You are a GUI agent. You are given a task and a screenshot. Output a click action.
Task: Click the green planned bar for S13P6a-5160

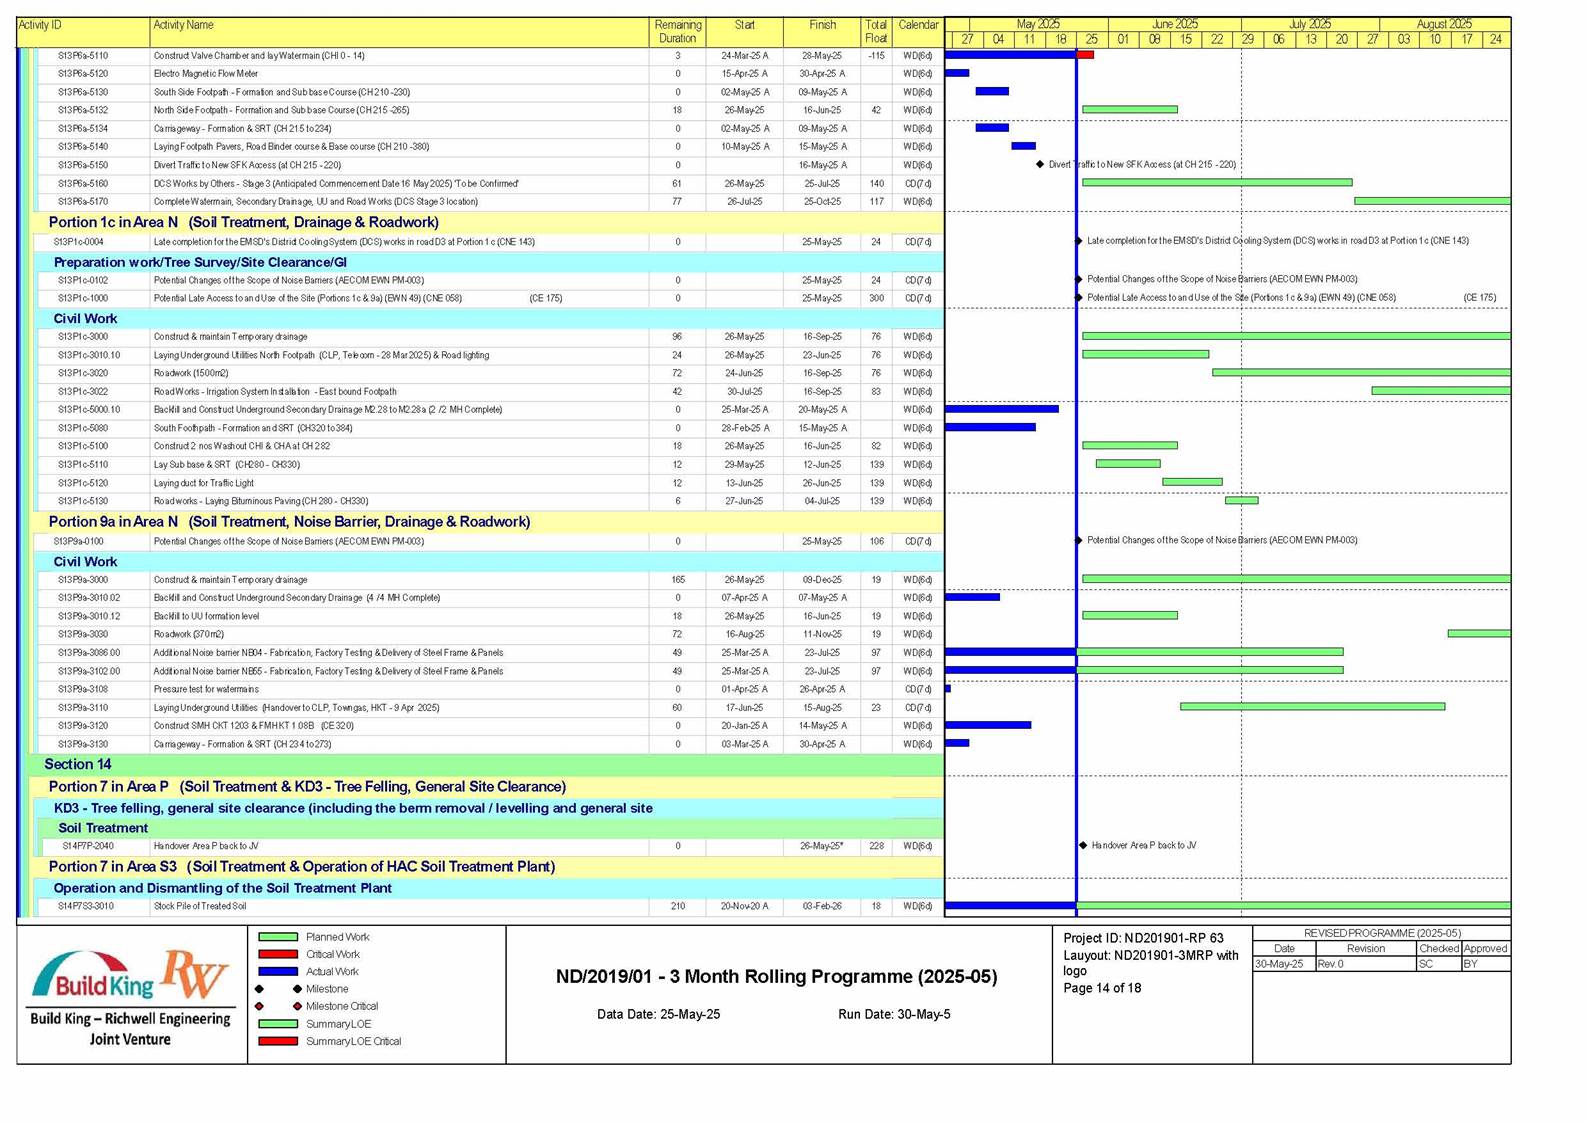point(1217,183)
